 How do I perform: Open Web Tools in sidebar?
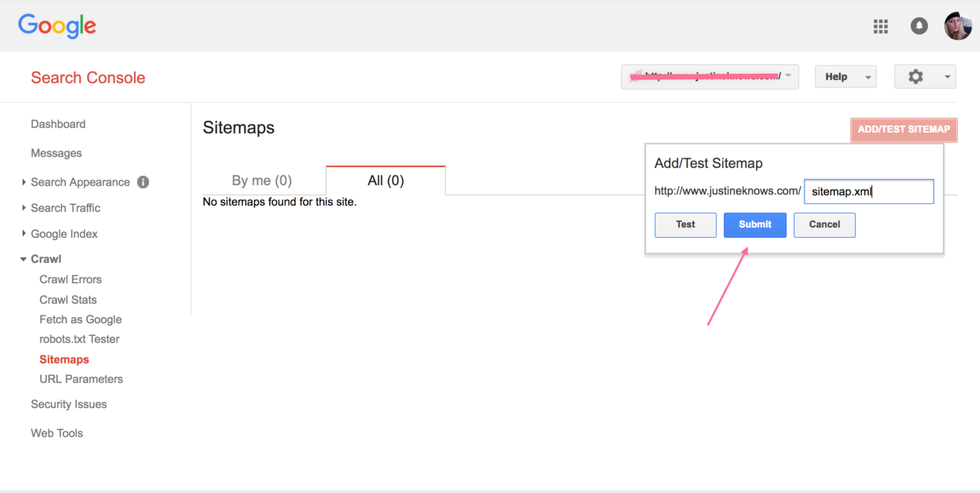point(57,433)
